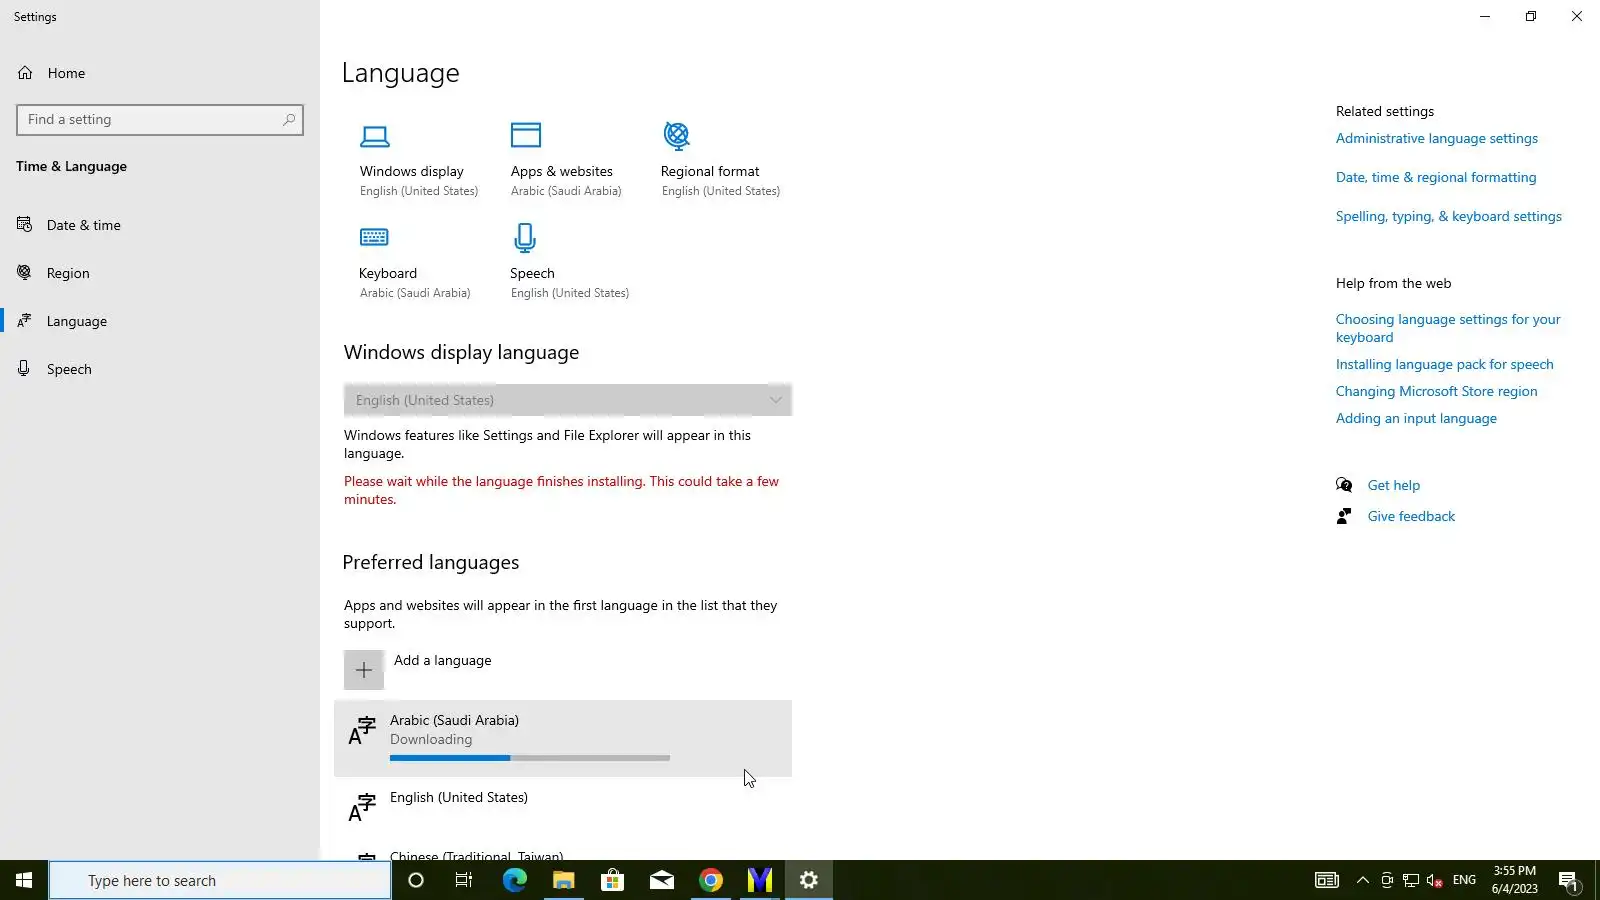The height and width of the screenshot is (900, 1600).
Task: Open Installing language pack for speech link
Action: coord(1445,365)
